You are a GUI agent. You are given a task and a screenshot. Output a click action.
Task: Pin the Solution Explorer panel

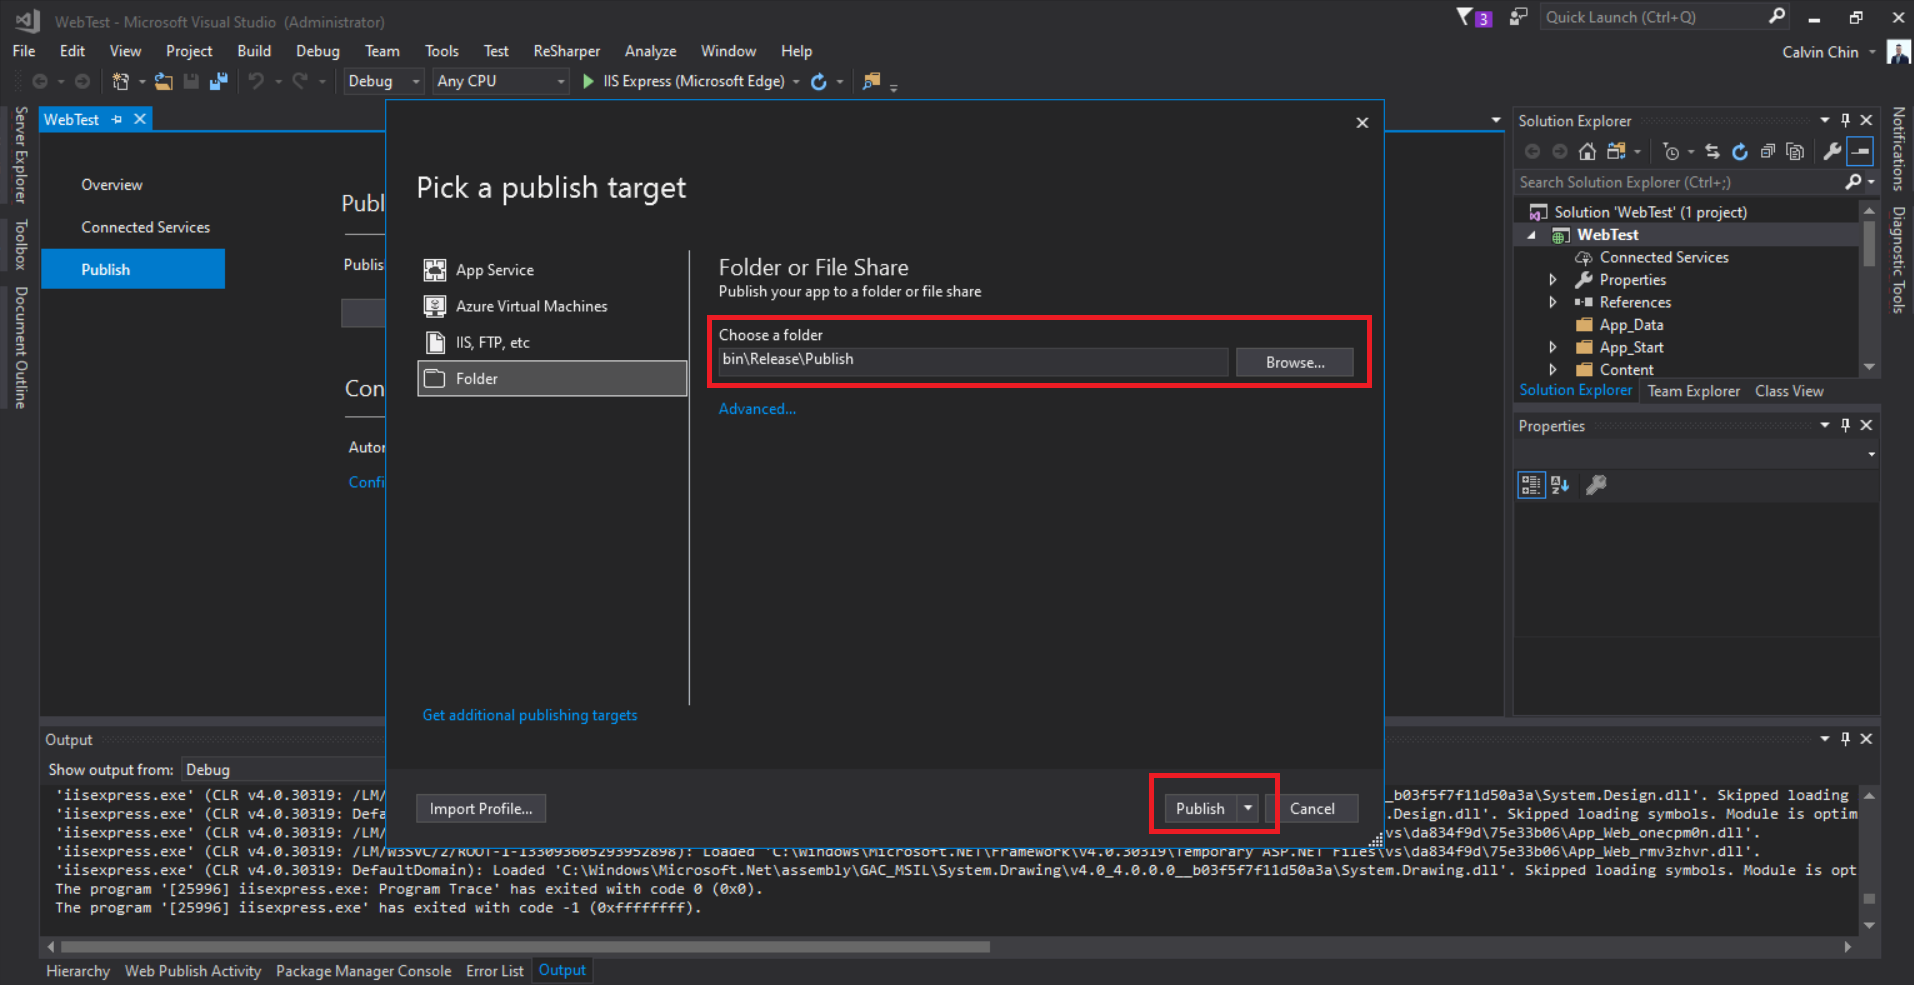(1845, 120)
